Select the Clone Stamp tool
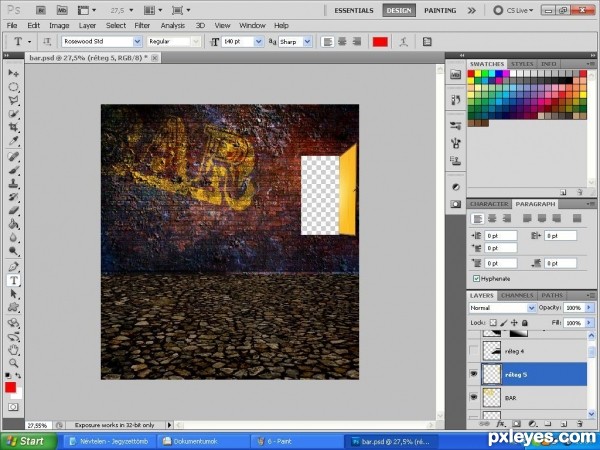600x450 pixels. pyautogui.click(x=13, y=184)
